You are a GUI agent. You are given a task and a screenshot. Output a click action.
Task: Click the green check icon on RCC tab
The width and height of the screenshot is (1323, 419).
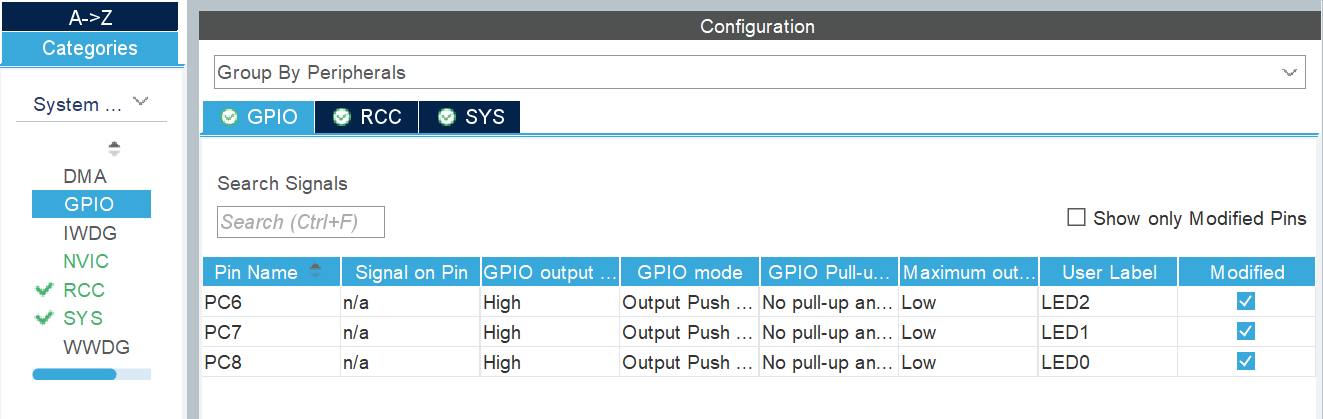click(342, 117)
